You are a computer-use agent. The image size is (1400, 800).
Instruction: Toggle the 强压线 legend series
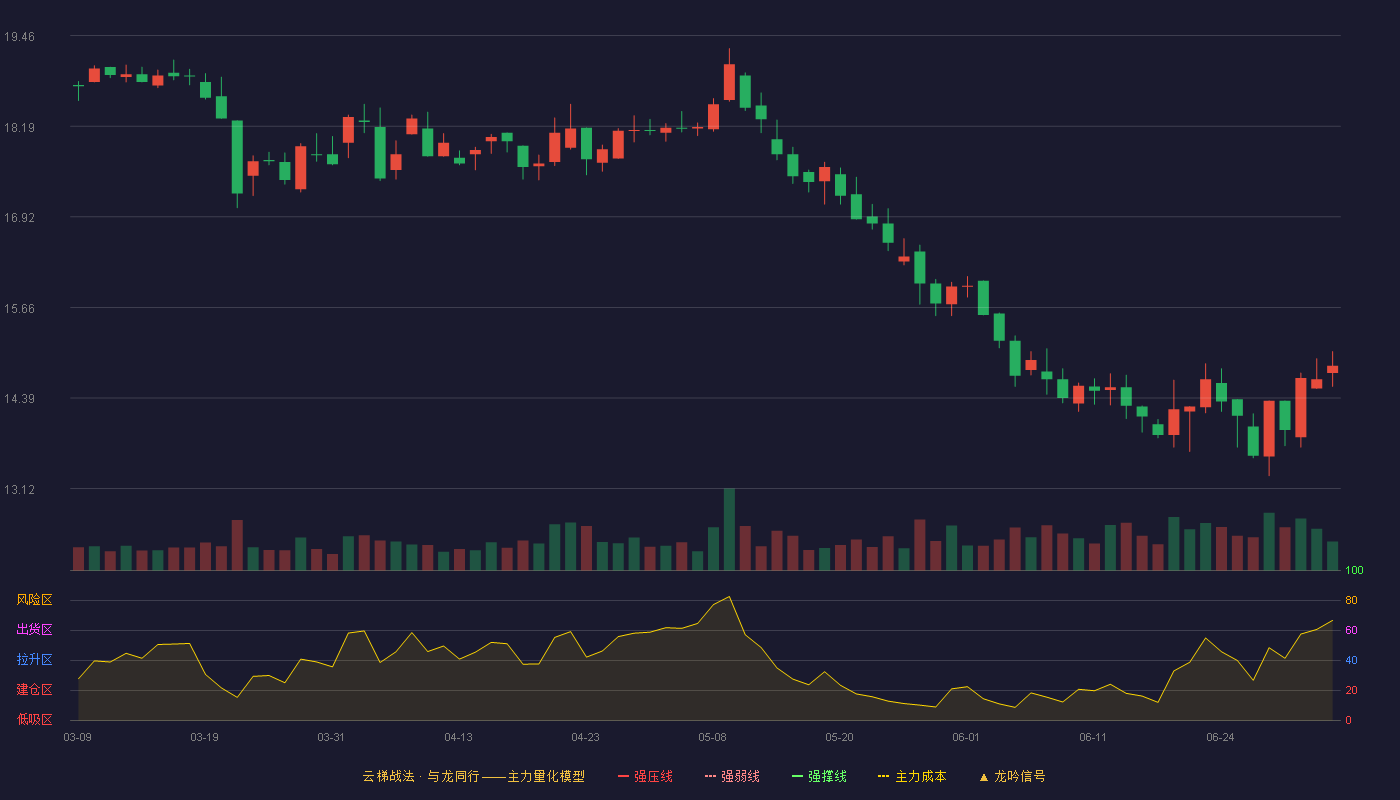click(x=645, y=776)
